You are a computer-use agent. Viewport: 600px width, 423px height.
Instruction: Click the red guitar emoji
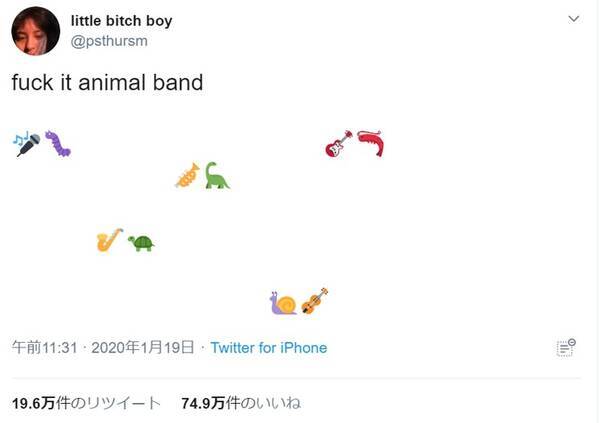coord(339,144)
